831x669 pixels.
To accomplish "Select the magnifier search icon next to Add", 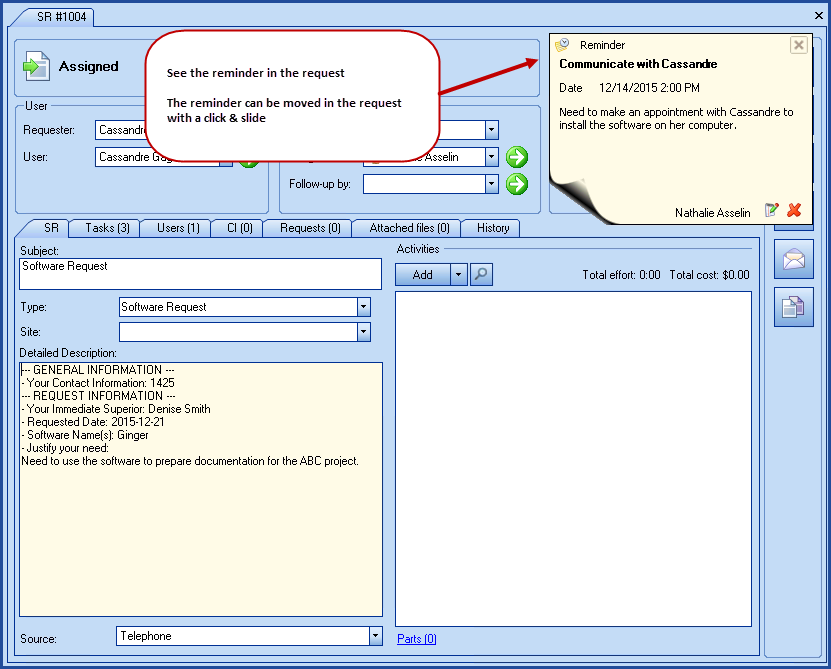I will click(x=481, y=274).
